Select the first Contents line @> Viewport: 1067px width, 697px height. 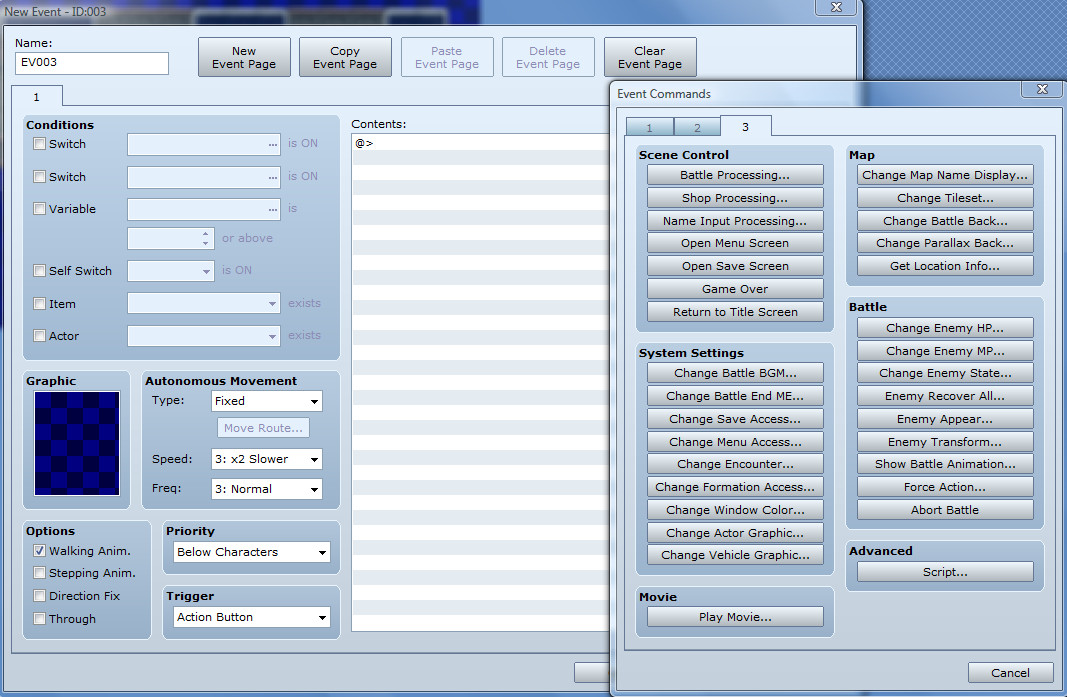coord(480,143)
